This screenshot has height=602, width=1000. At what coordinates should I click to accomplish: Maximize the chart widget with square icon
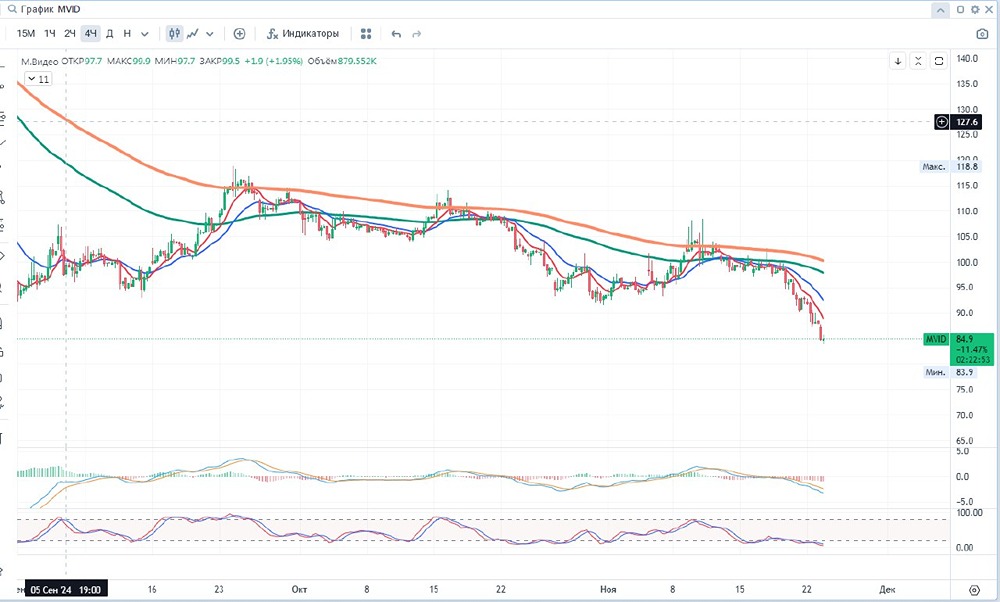point(960,10)
